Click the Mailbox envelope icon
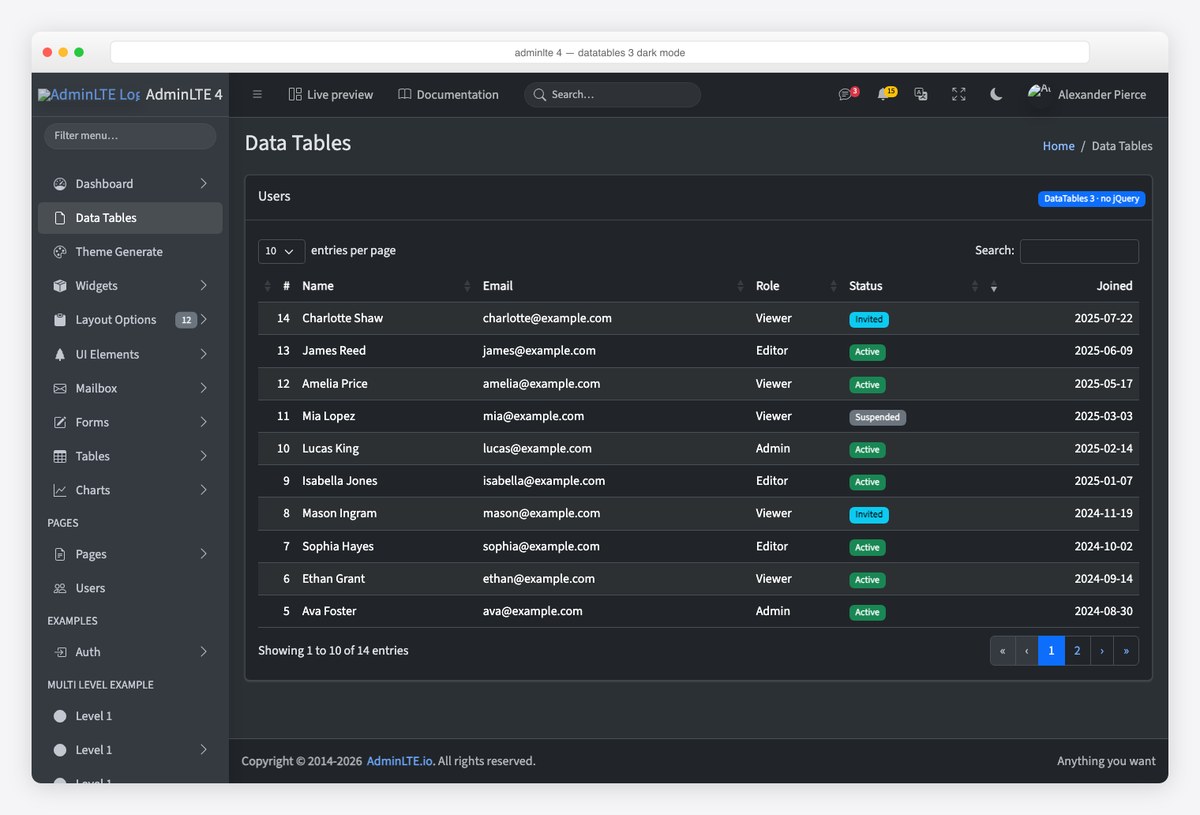The height and width of the screenshot is (815, 1200). (x=60, y=388)
